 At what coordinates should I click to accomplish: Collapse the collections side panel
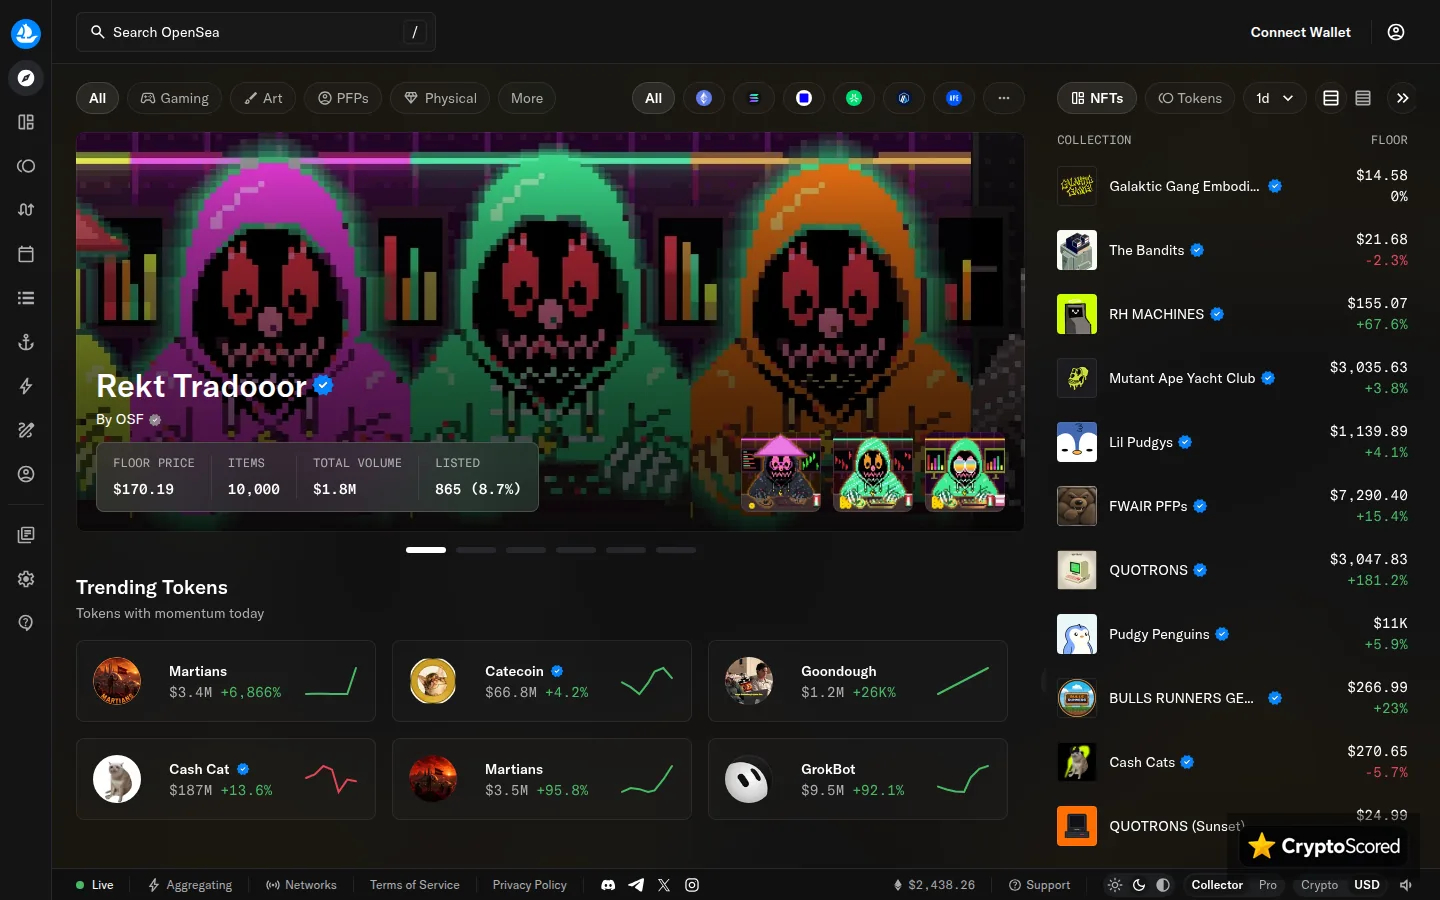[1403, 98]
